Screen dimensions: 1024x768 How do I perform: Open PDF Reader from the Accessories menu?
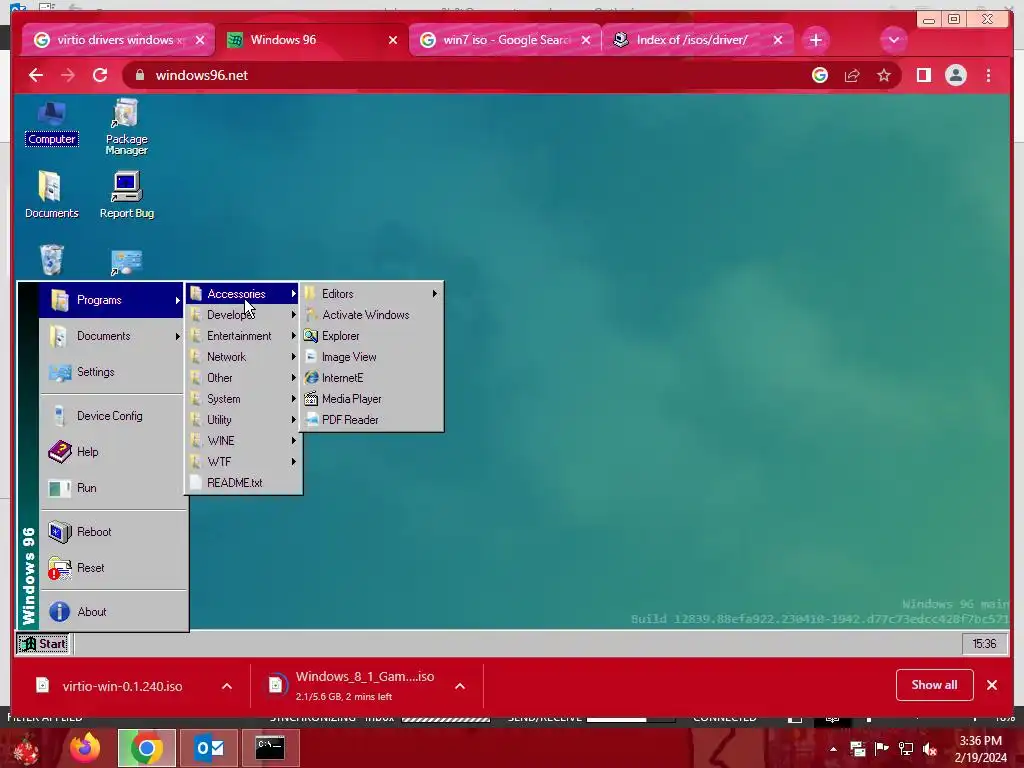[372, 419]
